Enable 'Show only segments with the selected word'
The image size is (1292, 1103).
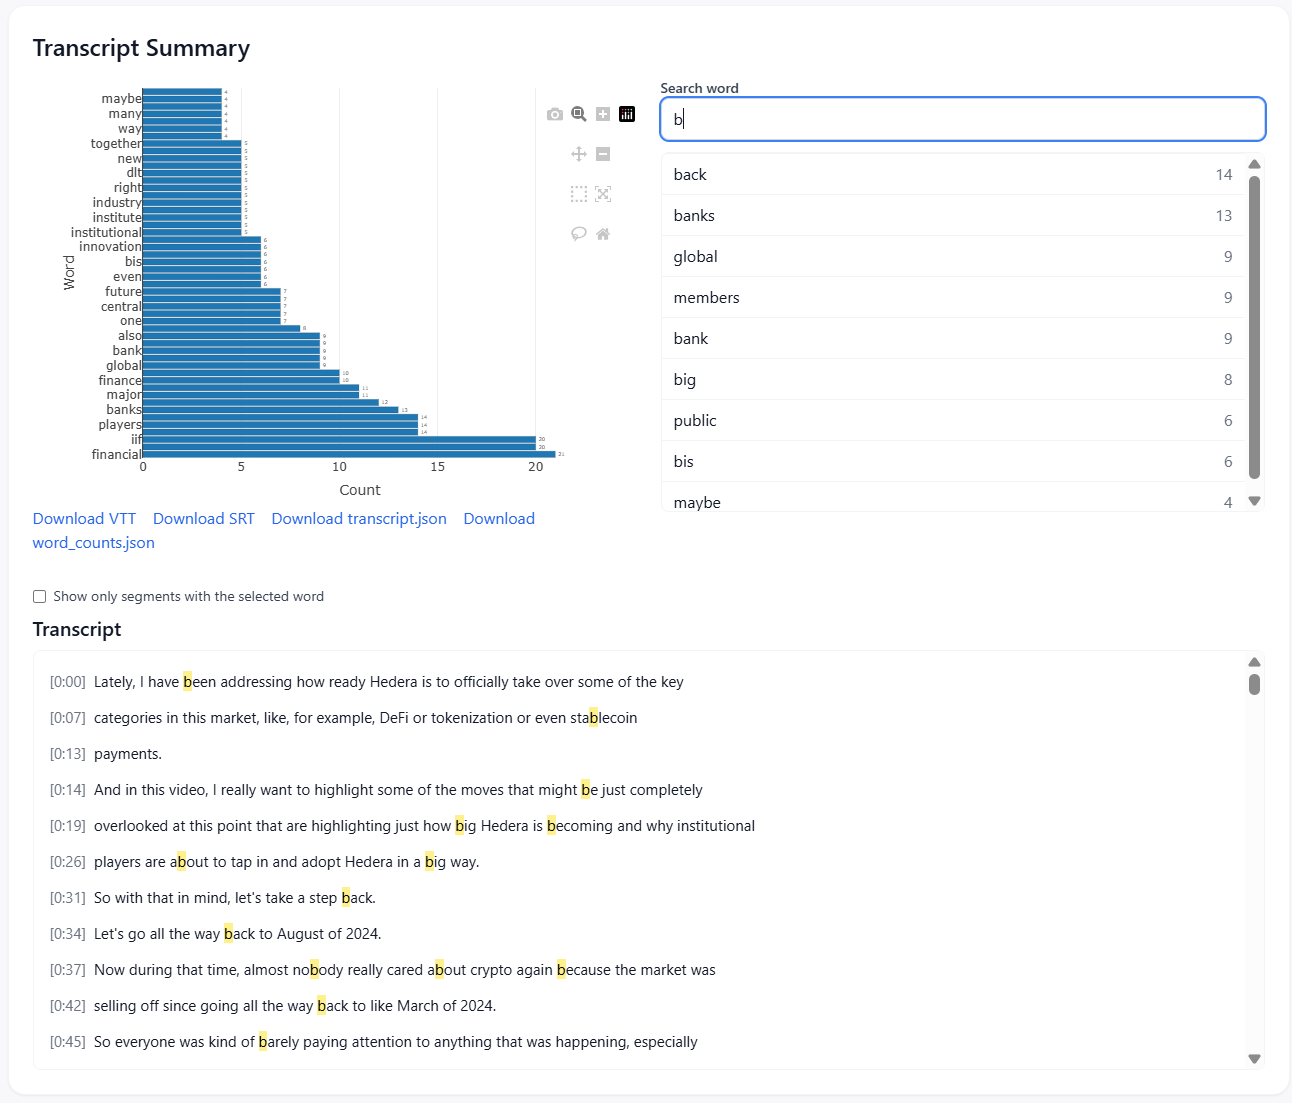(x=39, y=596)
